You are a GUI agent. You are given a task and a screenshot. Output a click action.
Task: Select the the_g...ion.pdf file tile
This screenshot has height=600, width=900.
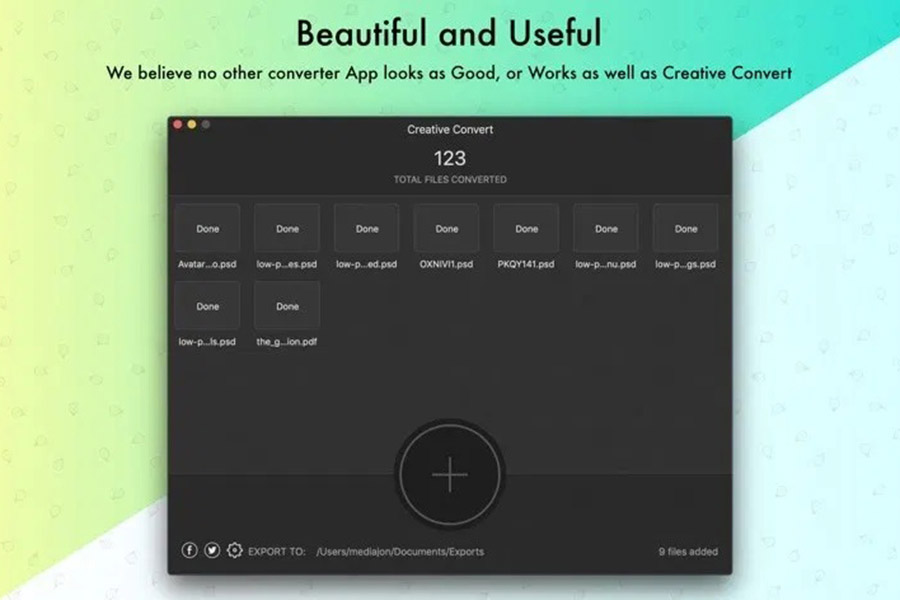click(287, 306)
